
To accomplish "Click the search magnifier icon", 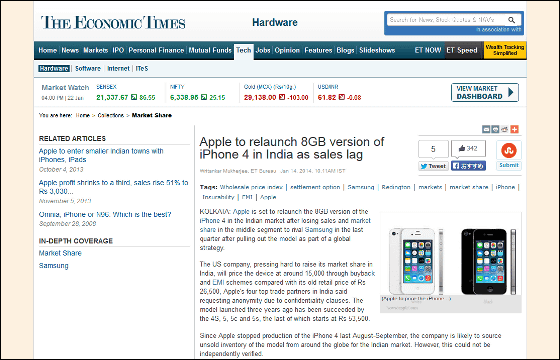I will coord(511,20).
